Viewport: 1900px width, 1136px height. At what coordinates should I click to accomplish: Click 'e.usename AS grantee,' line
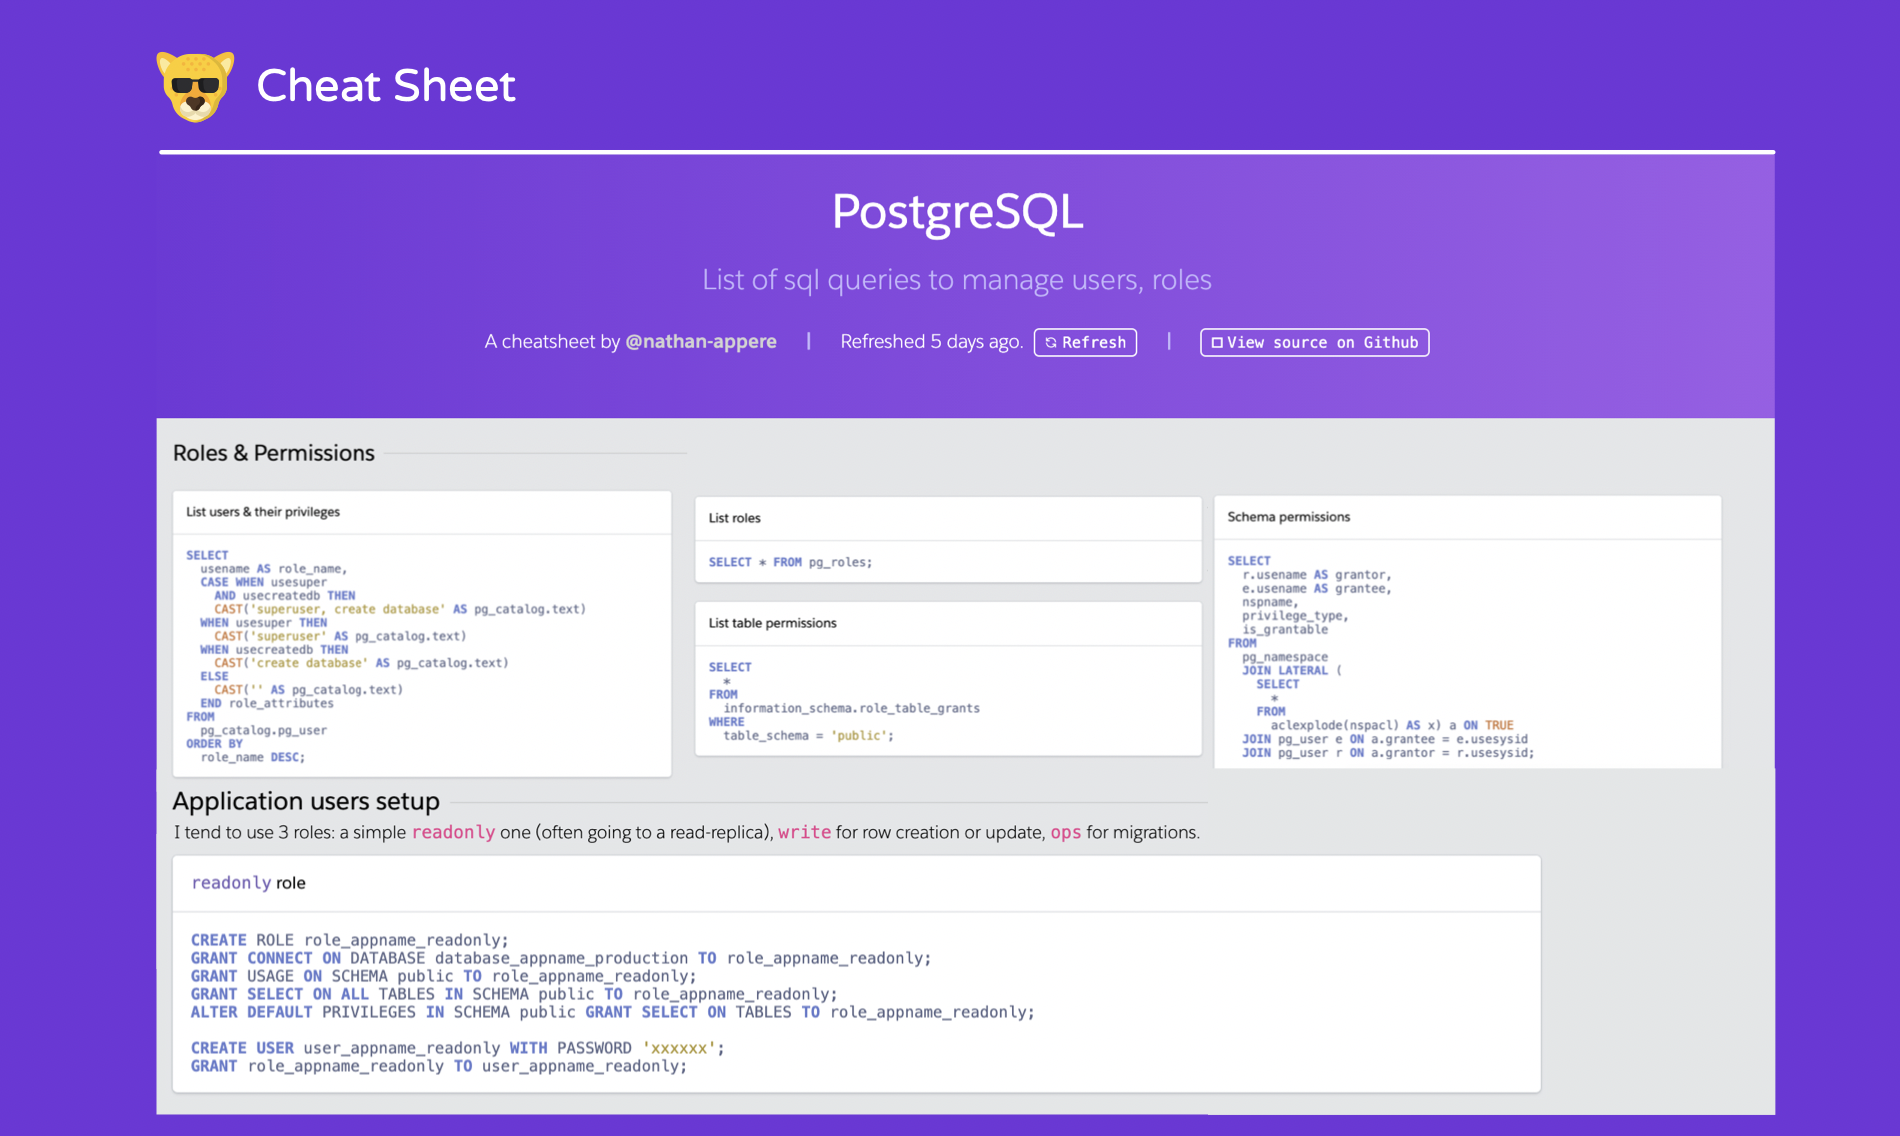[1317, 589]
